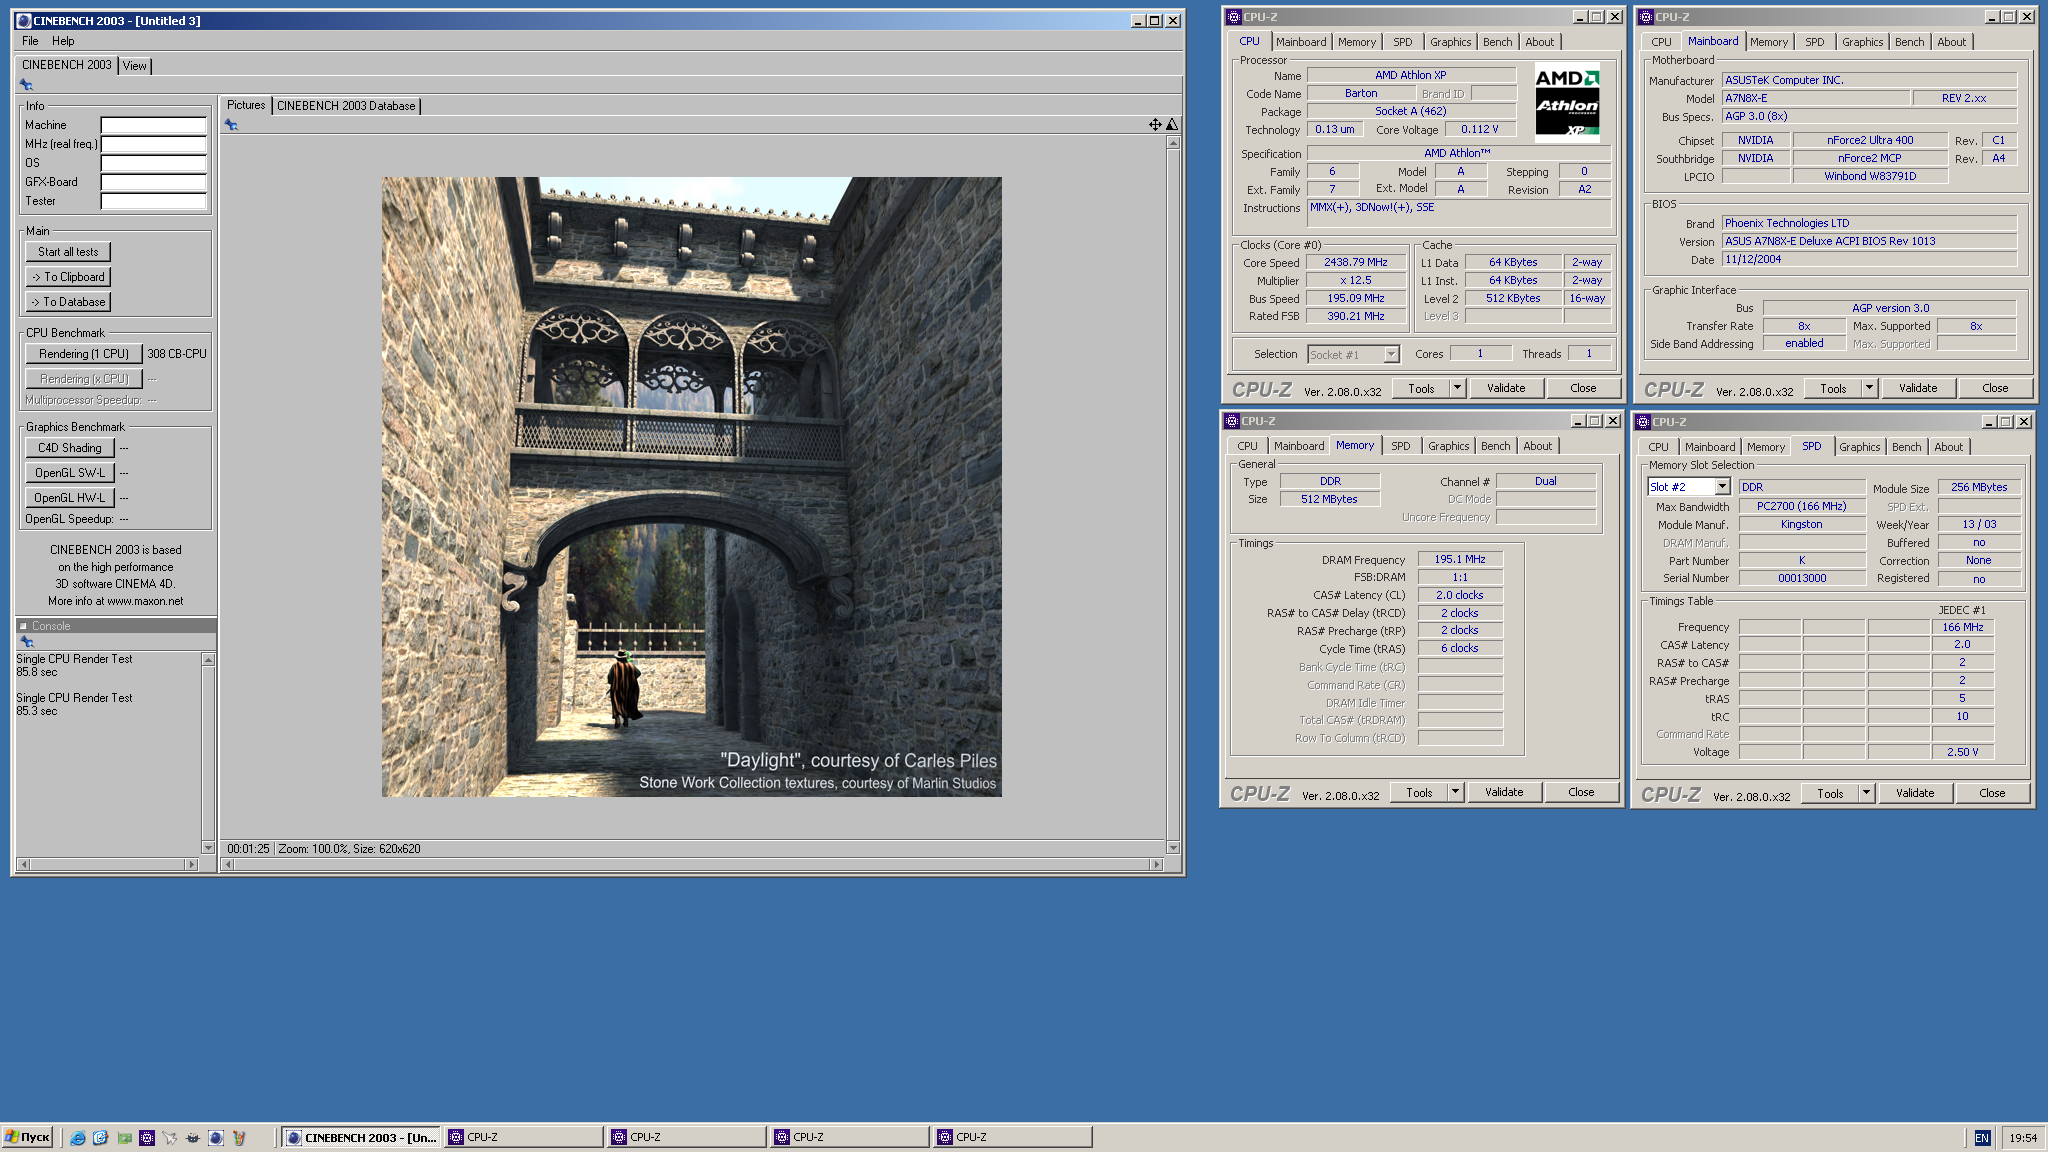Image resolution: width=2048 pixels, height=1152 pixels.
Task: Switch to the View tab in CINEBENCH
Action: 135,66
